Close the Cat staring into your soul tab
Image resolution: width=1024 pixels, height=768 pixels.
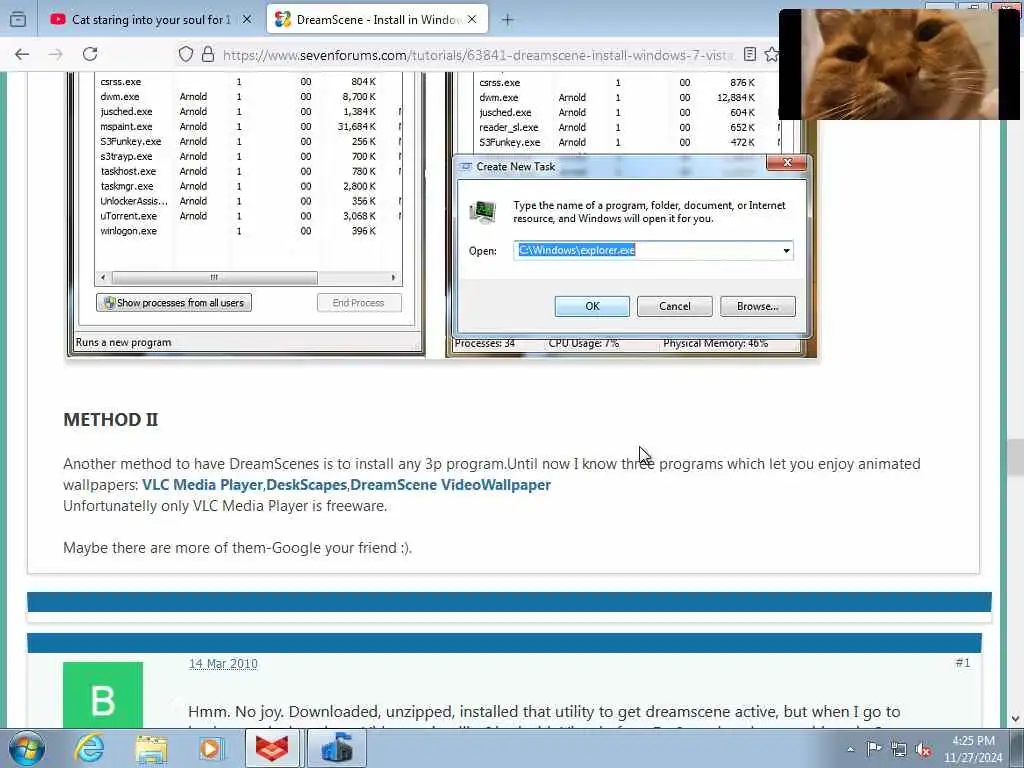click(247, 20)
